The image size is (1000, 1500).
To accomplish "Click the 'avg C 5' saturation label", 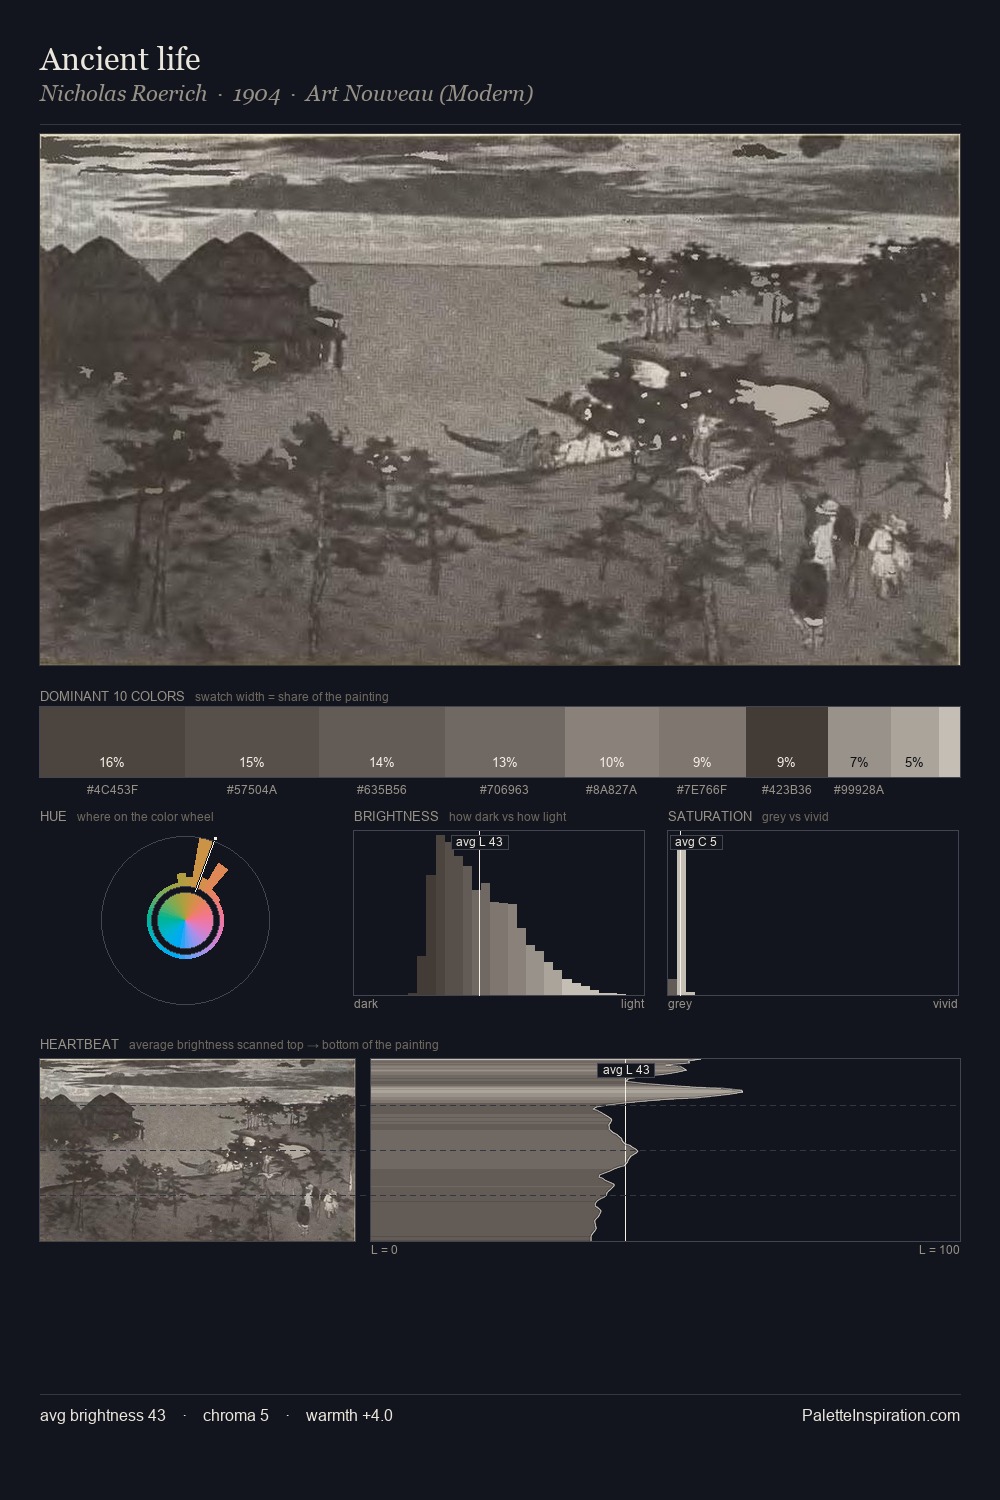I will point(695,842).
